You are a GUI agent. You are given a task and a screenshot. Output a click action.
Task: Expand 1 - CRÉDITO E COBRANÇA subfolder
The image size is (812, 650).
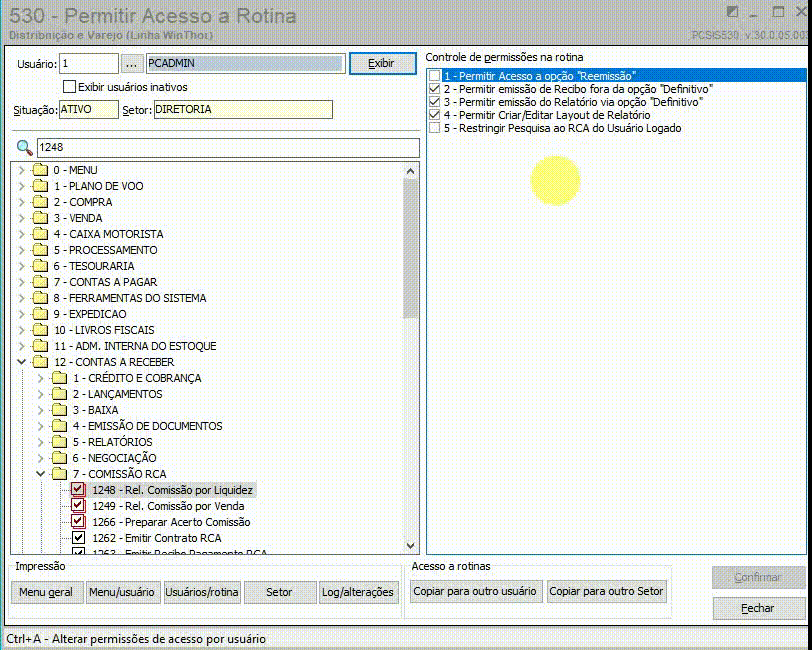point(40,378)
